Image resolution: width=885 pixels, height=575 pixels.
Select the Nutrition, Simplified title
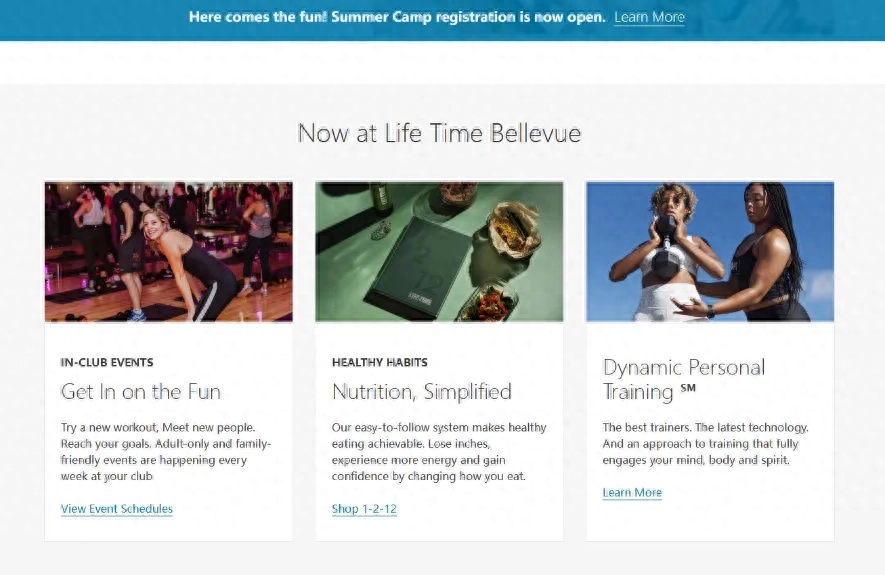[422, 392]
